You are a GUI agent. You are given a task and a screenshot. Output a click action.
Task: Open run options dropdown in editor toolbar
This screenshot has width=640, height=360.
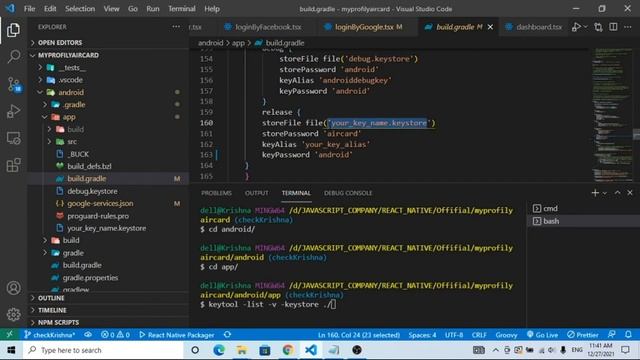(x=585, y=27)
